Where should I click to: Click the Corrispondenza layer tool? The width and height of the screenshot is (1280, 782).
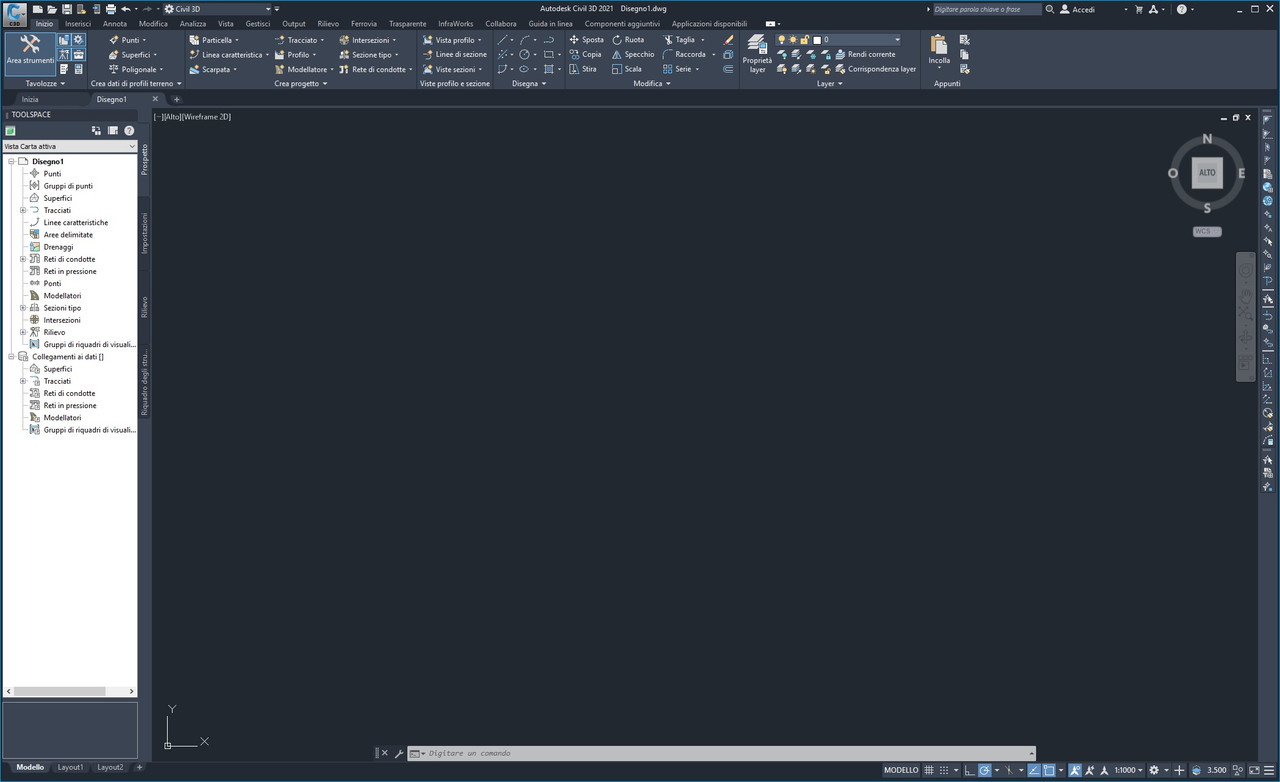click(x=875, y=69)
